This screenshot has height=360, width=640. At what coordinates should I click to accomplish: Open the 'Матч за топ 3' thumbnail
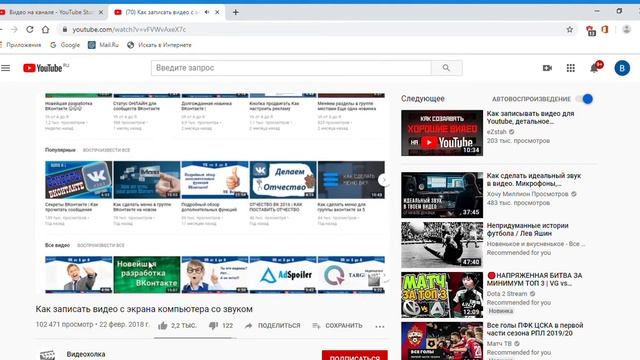click(x=442, y=295)
